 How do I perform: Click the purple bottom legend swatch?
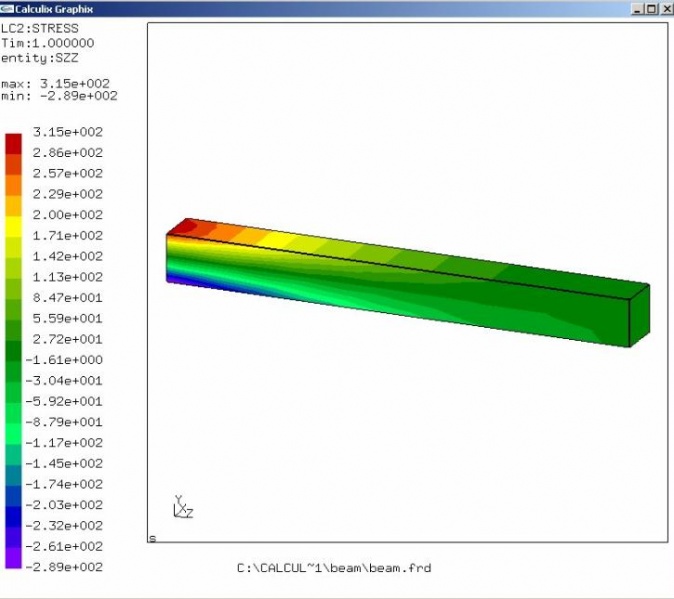13,556
